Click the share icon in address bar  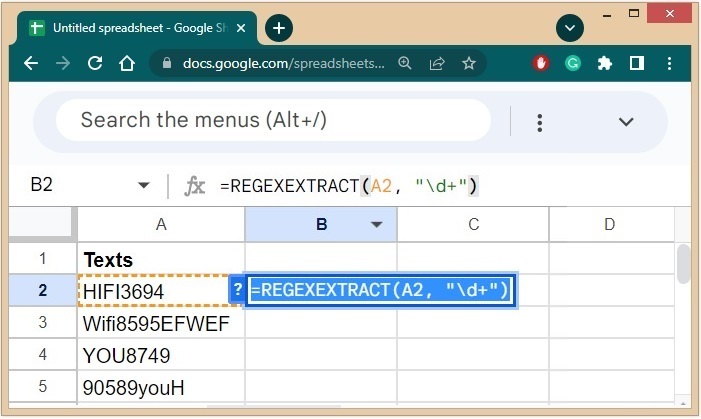click(437, 63)
